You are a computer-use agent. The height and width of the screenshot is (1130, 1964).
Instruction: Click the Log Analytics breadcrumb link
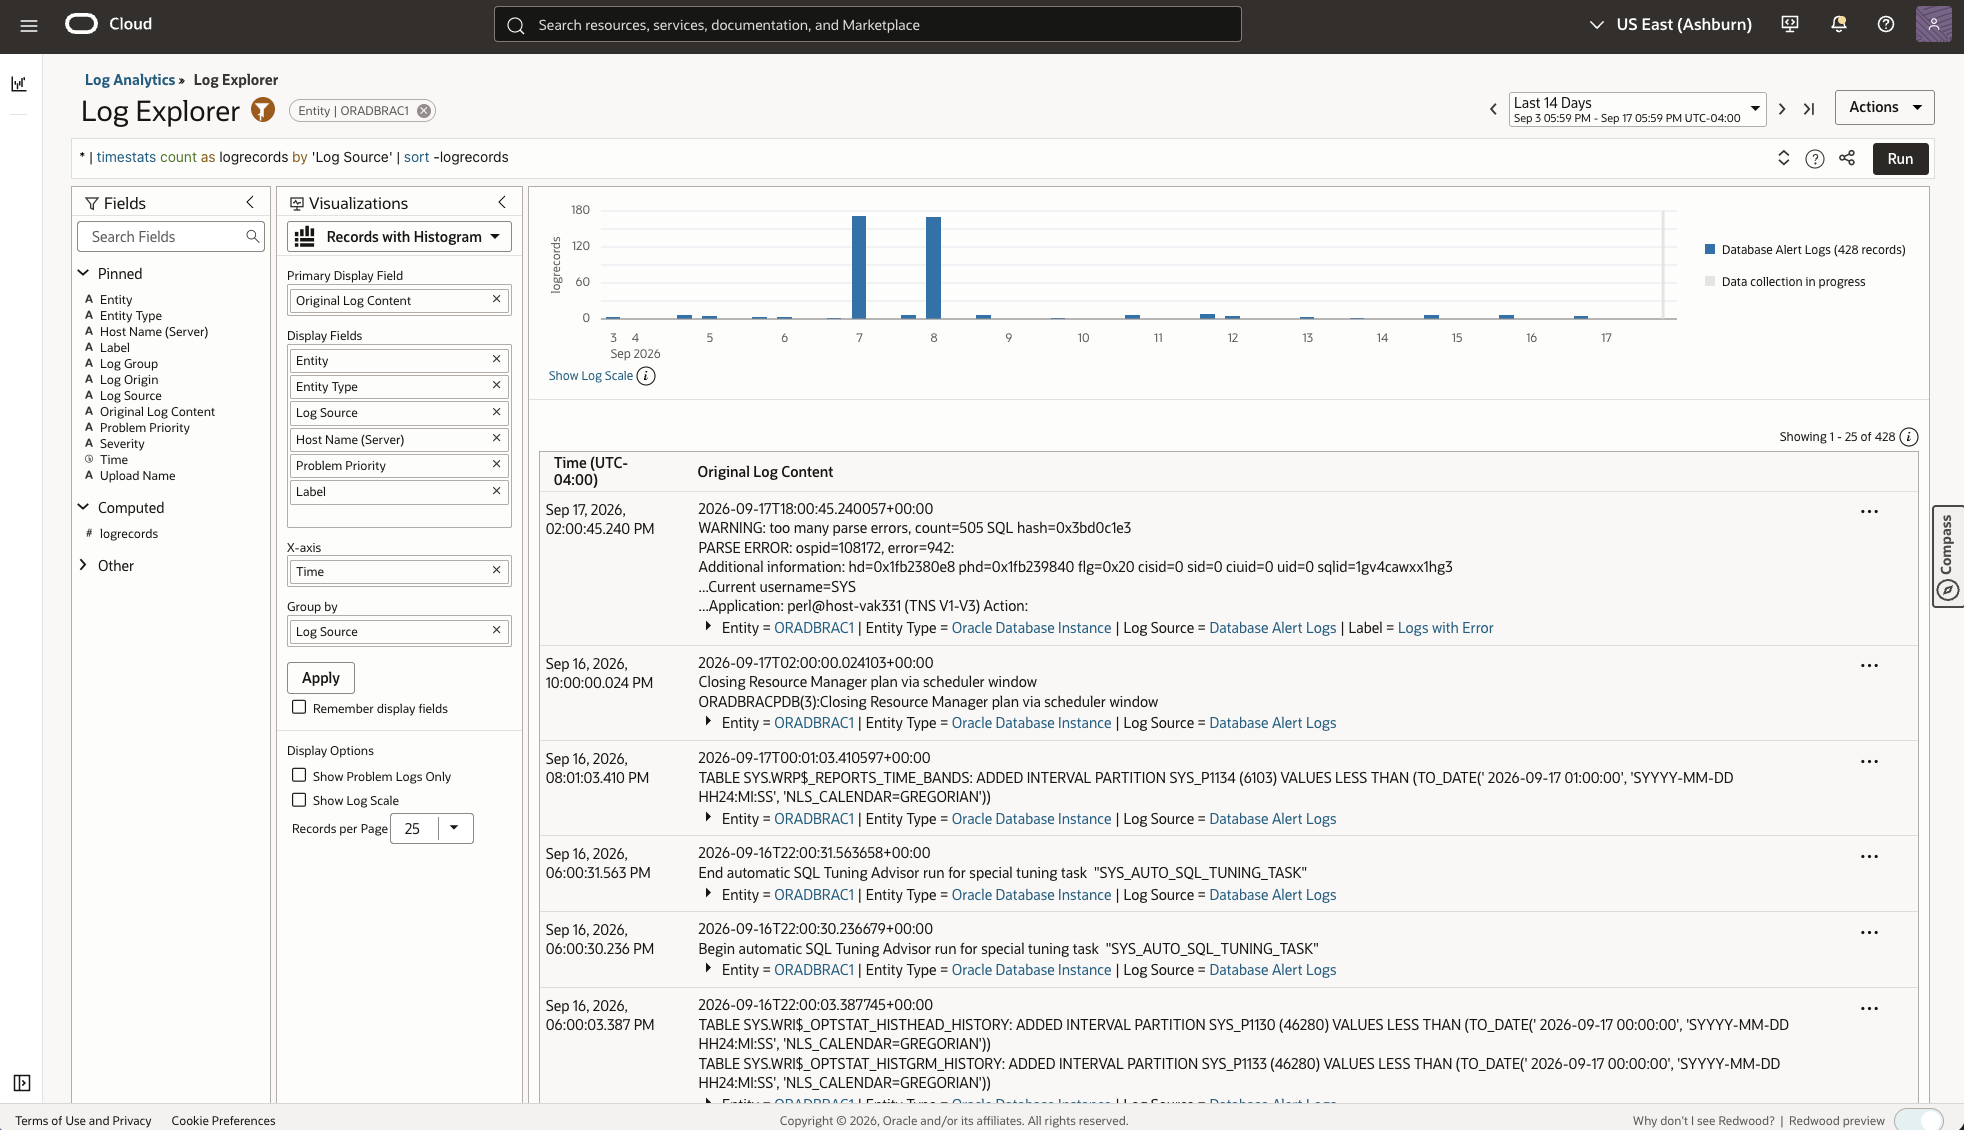pyautogui.click(x=130, y=80)
